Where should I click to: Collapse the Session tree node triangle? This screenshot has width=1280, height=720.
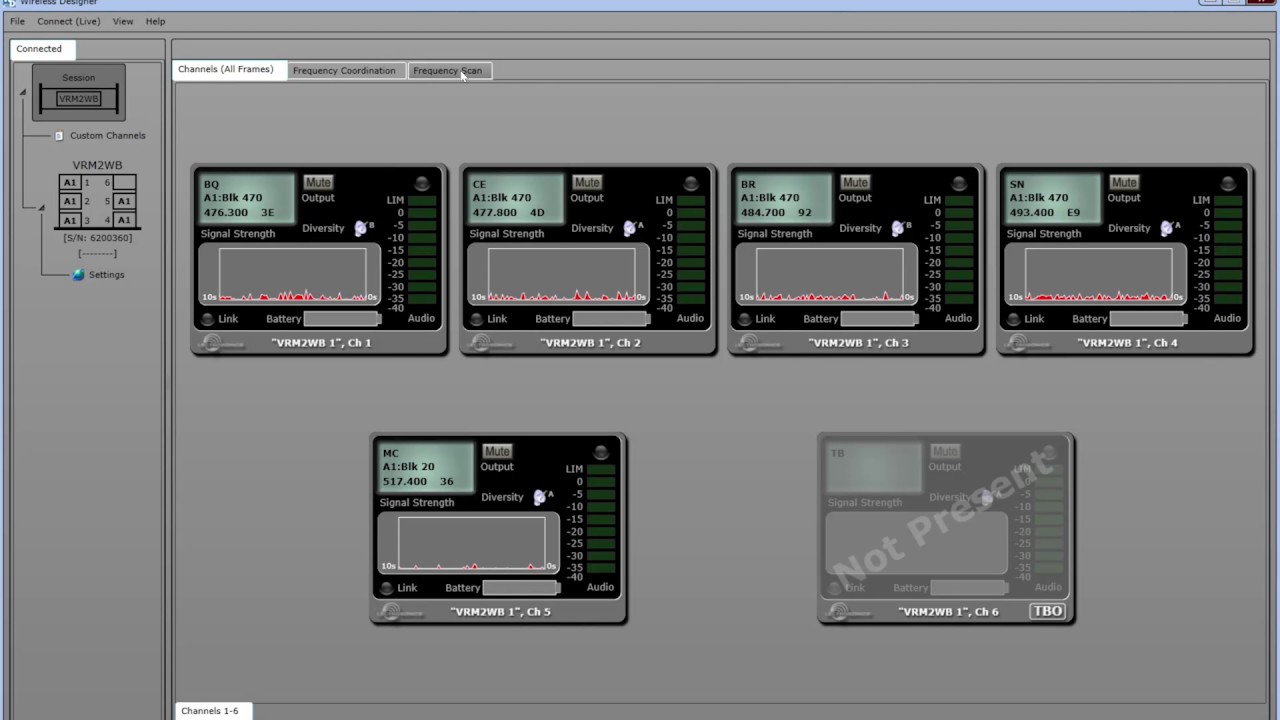(x=22, y=93)
